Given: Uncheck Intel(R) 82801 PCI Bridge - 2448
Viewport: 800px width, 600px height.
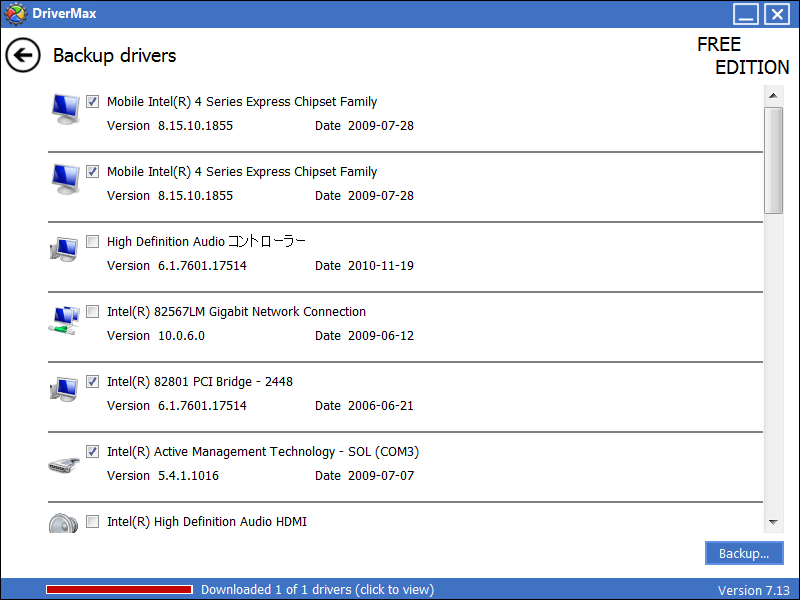Looking at the screenshot, I should 92,381.
